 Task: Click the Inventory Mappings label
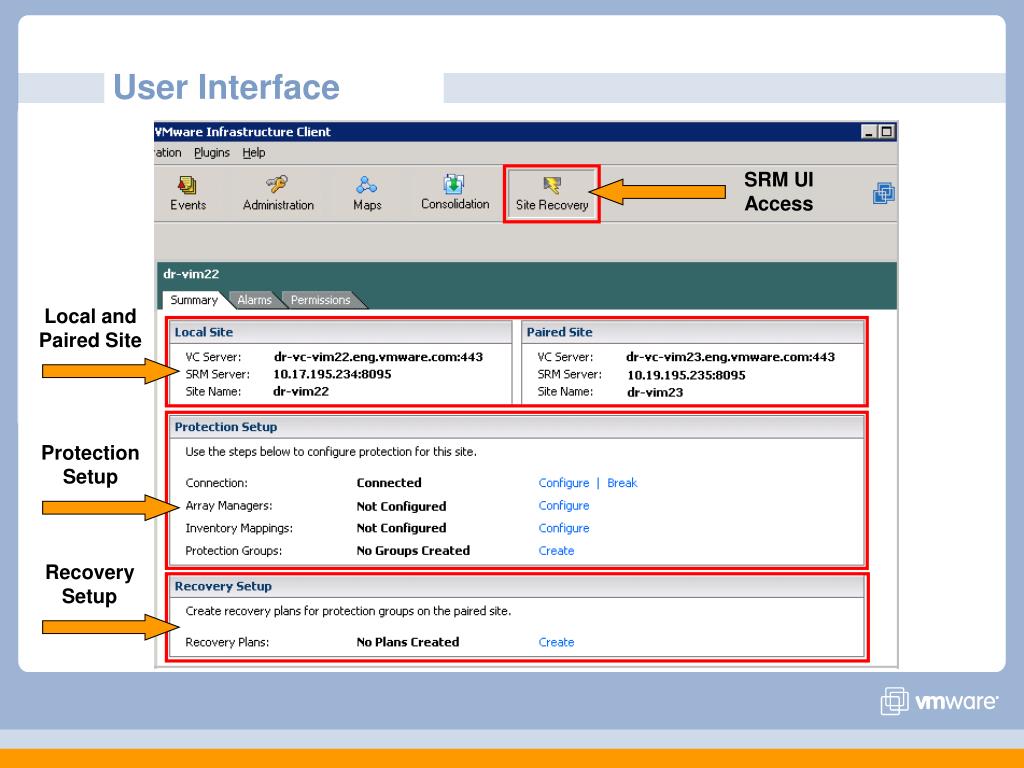coord(239,528)
